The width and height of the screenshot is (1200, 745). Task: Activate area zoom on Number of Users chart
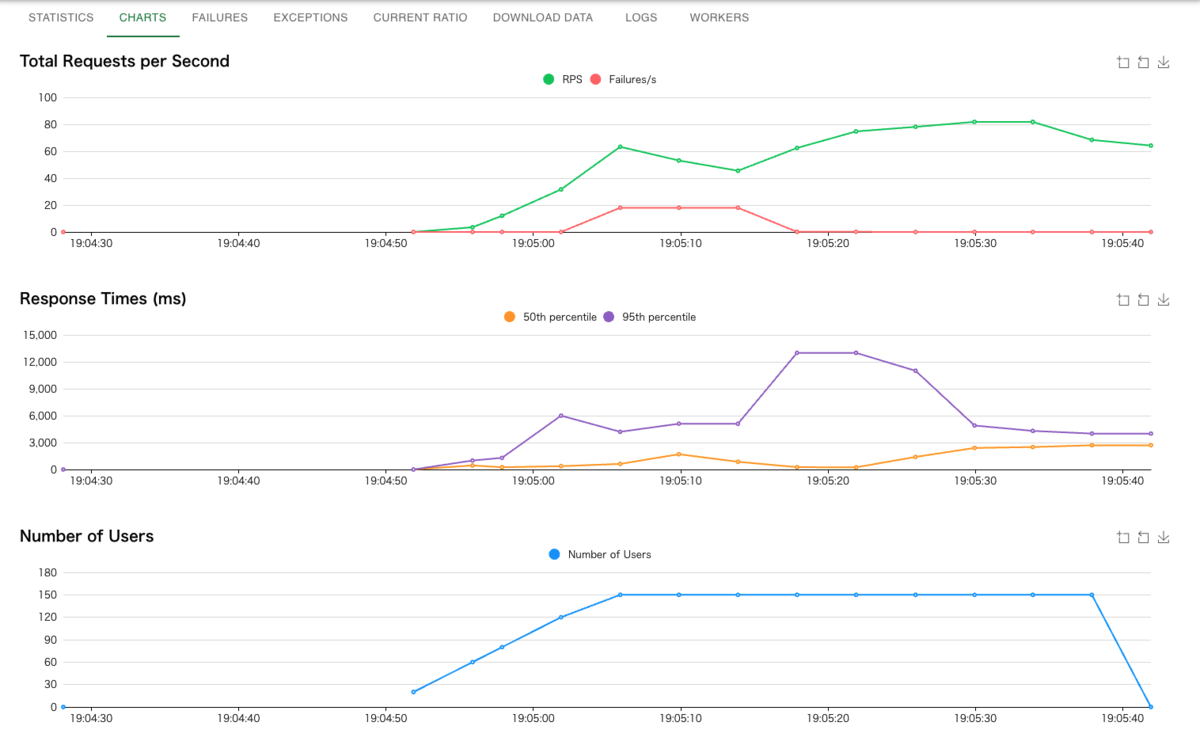pyautogui.click(x=1123, y=537)
